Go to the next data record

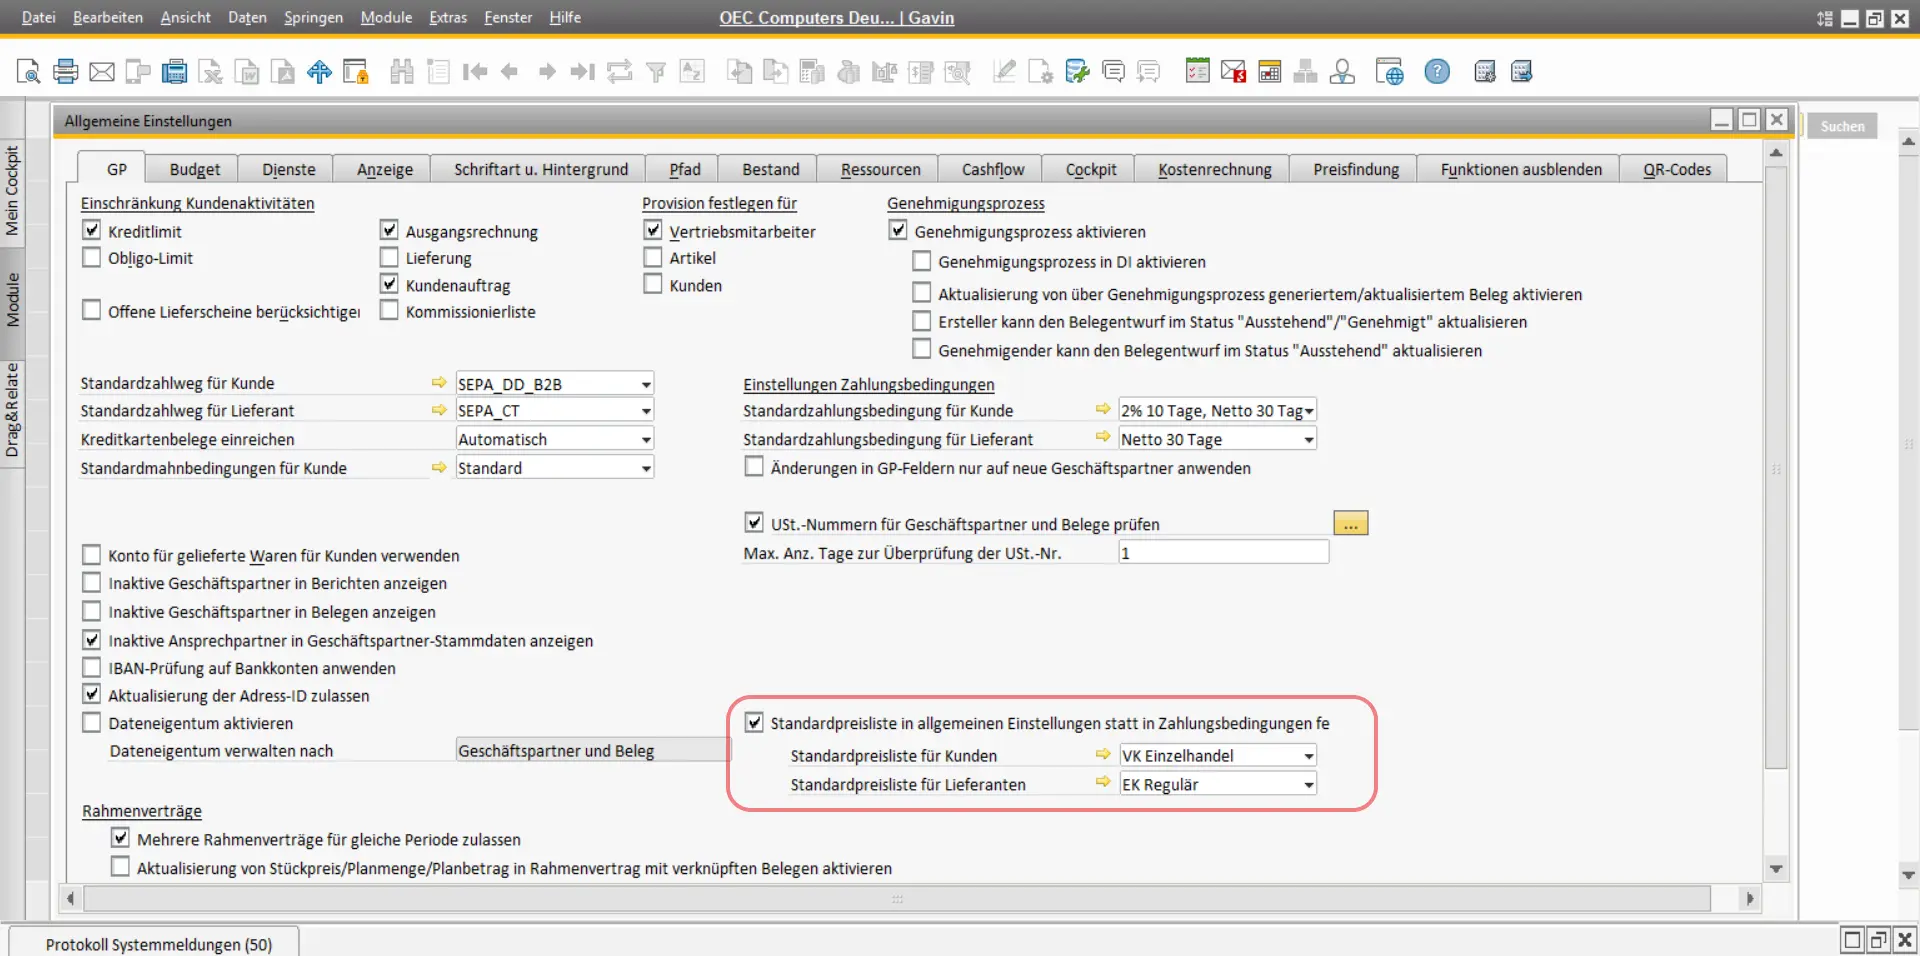pos(547,72)
